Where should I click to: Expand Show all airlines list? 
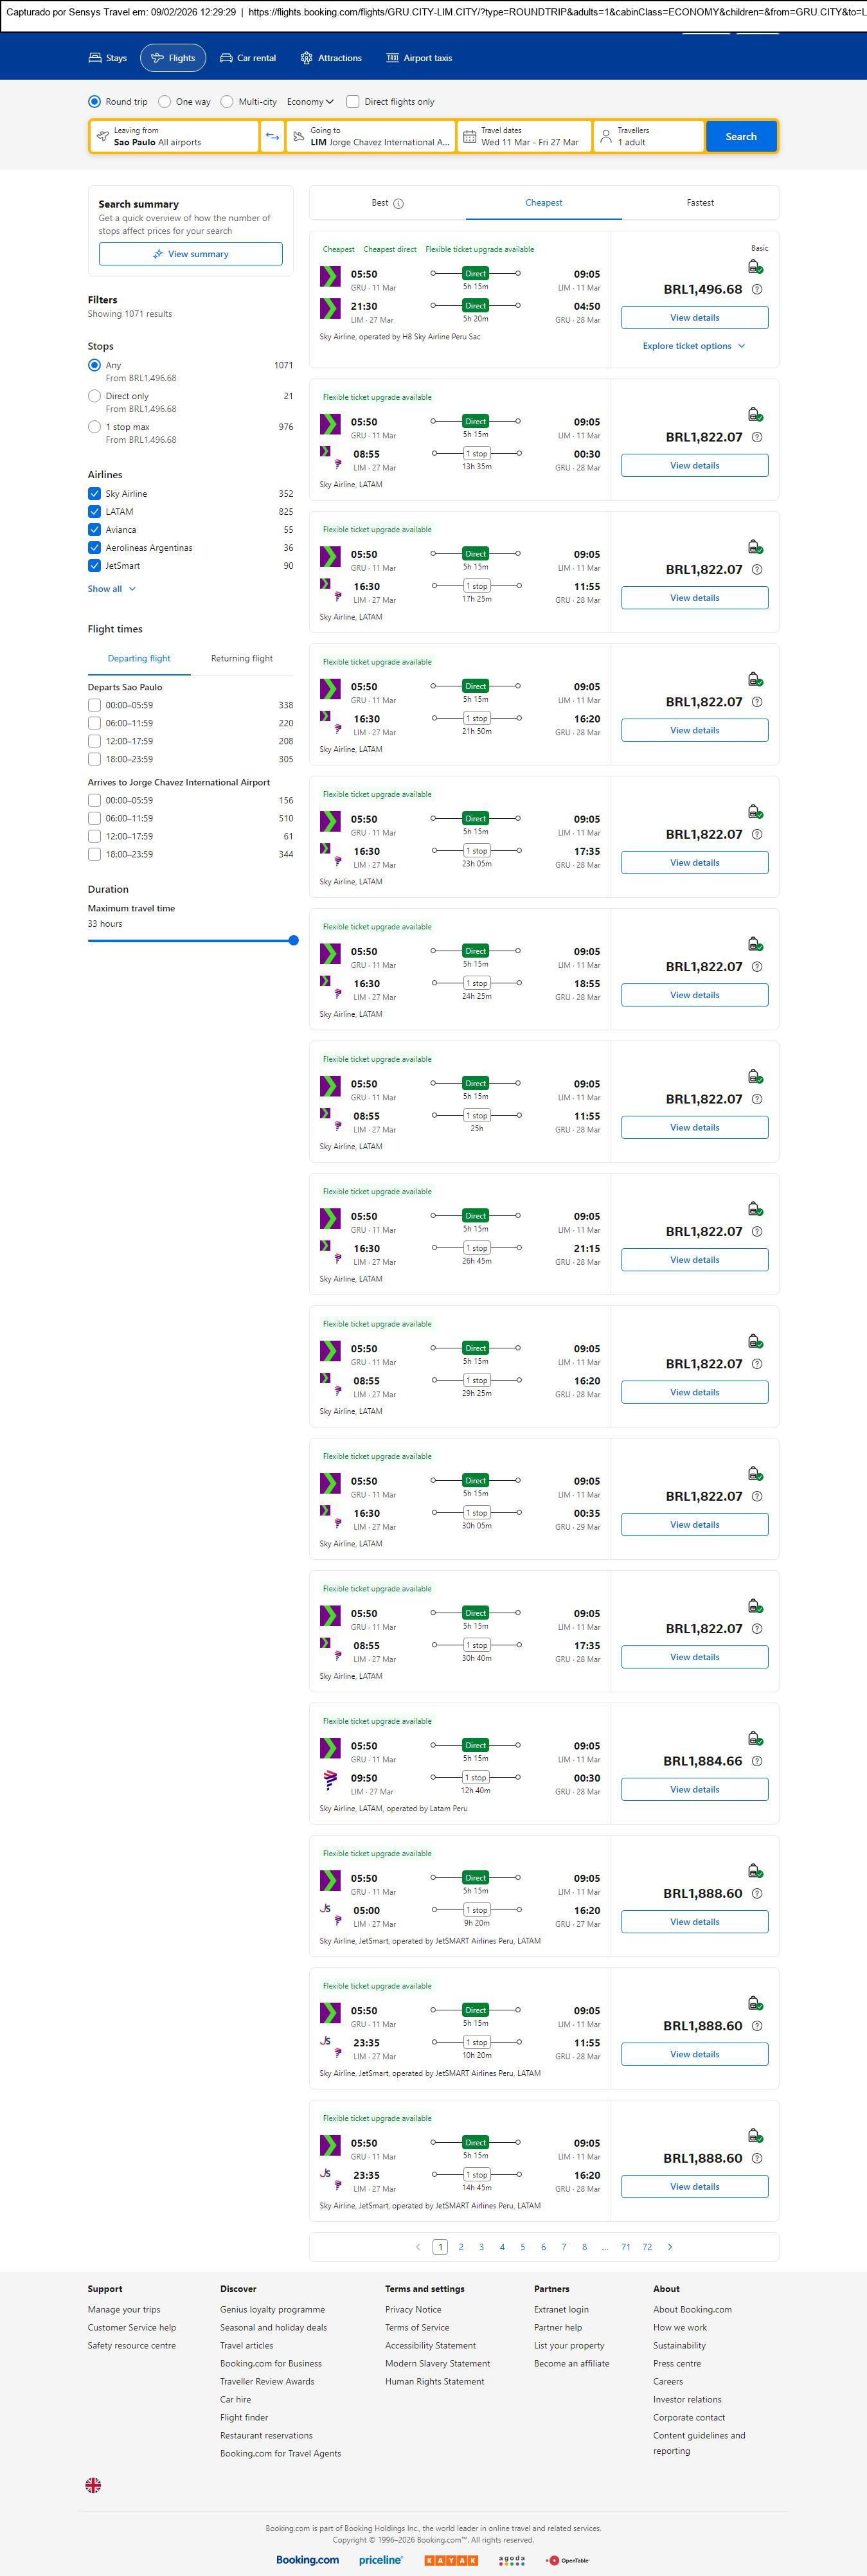(x=111, y=589)
